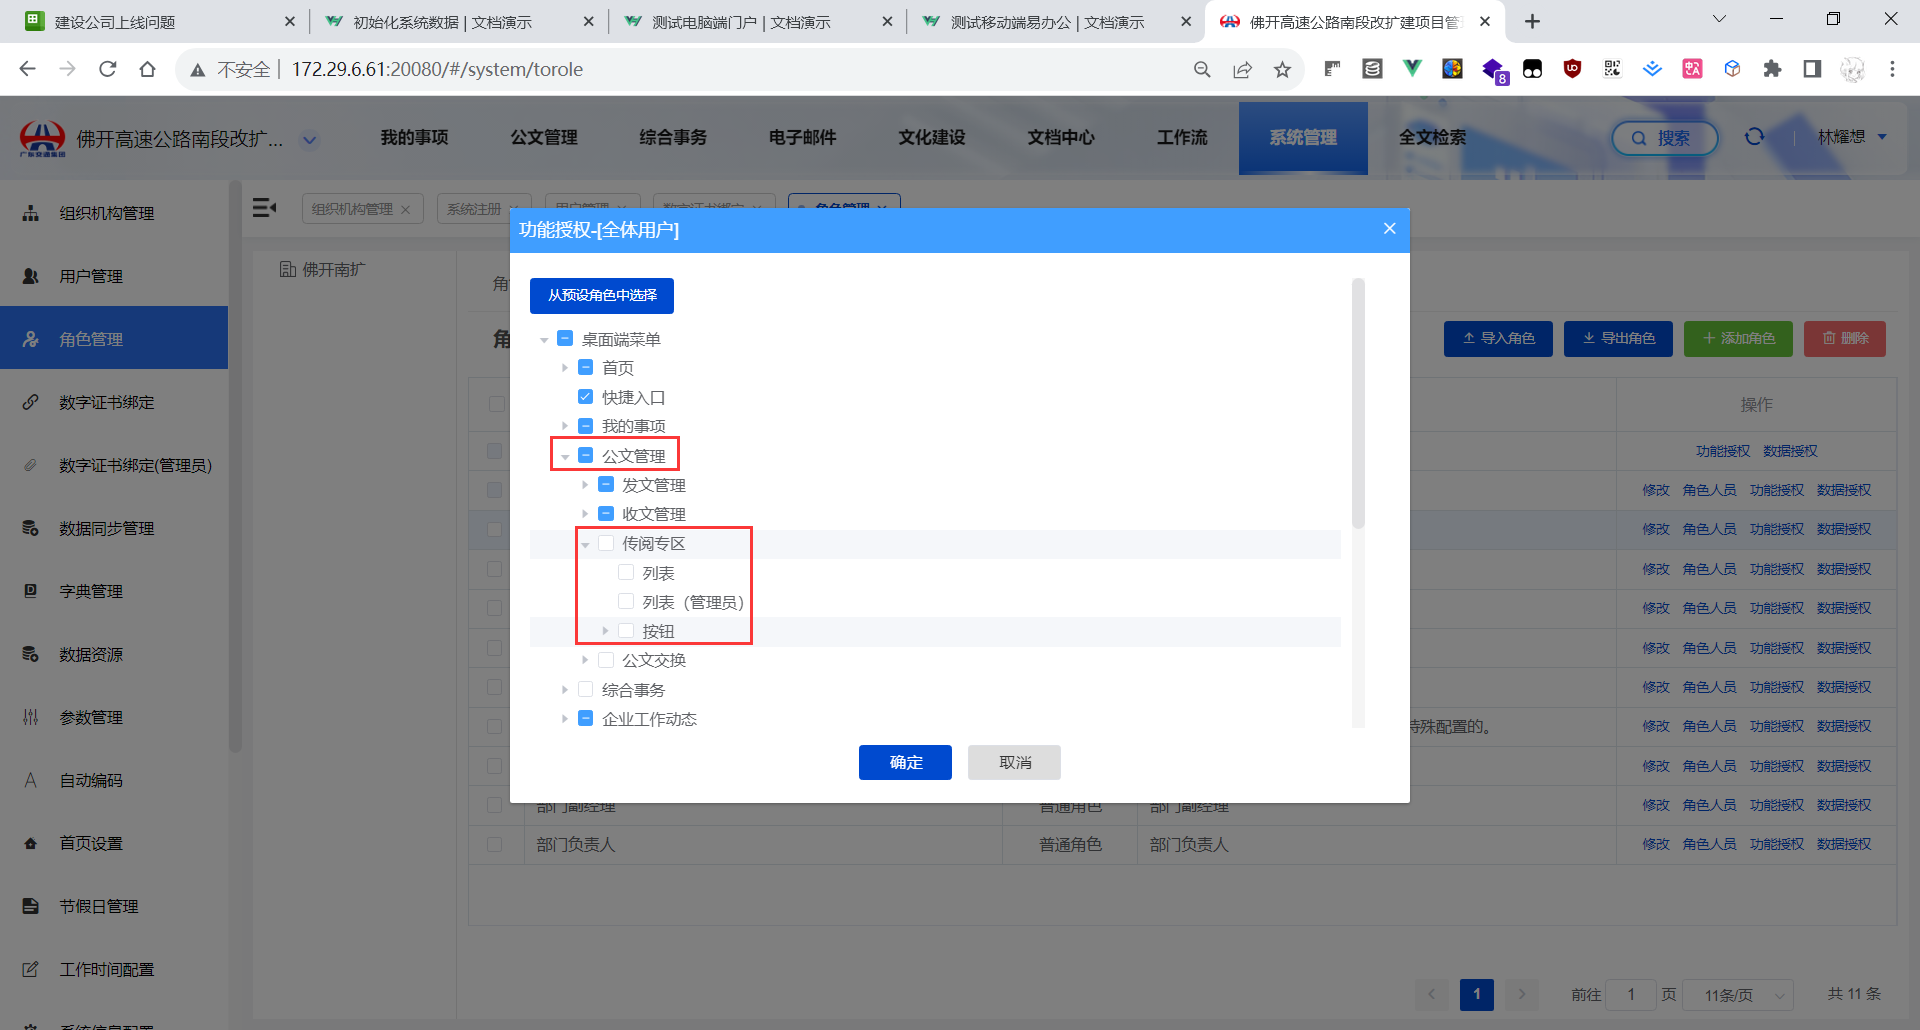Viewport: 1920px width, 1030px height.
Task: Open 参数管理 sliders icon
Action: [x=31, y=717]
